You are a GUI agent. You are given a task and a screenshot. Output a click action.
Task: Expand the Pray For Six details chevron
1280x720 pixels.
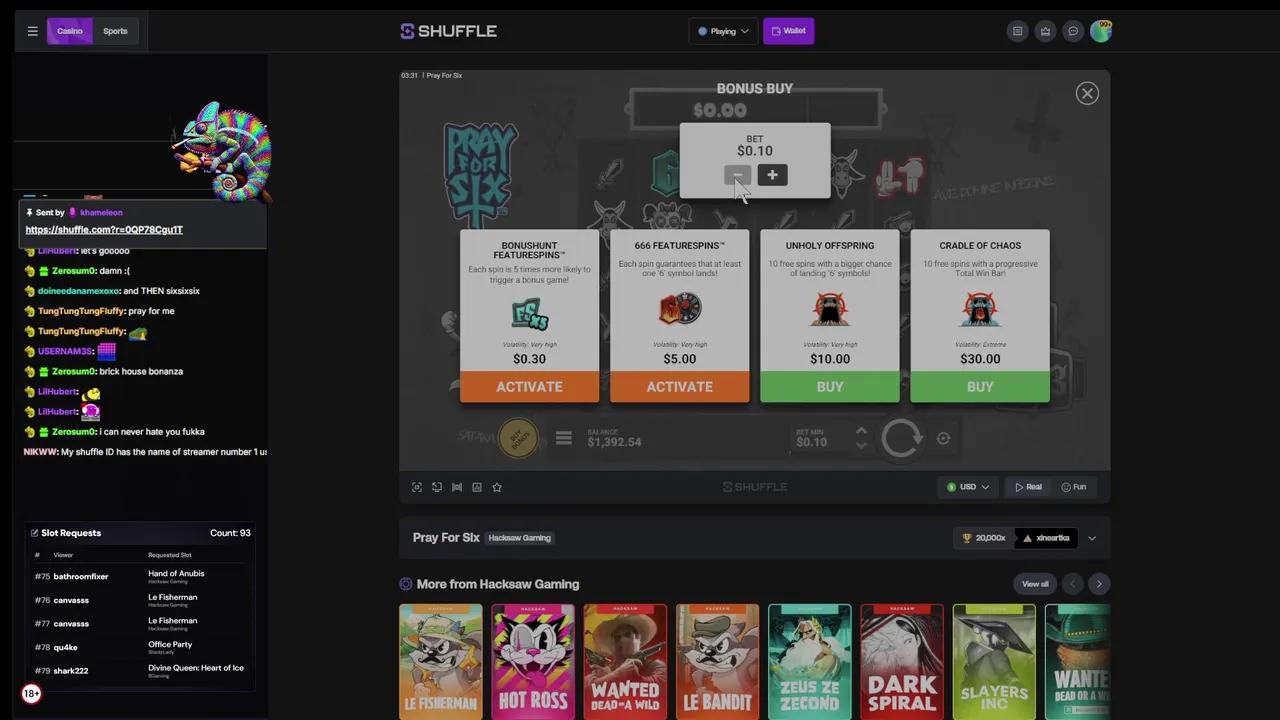1092,538
